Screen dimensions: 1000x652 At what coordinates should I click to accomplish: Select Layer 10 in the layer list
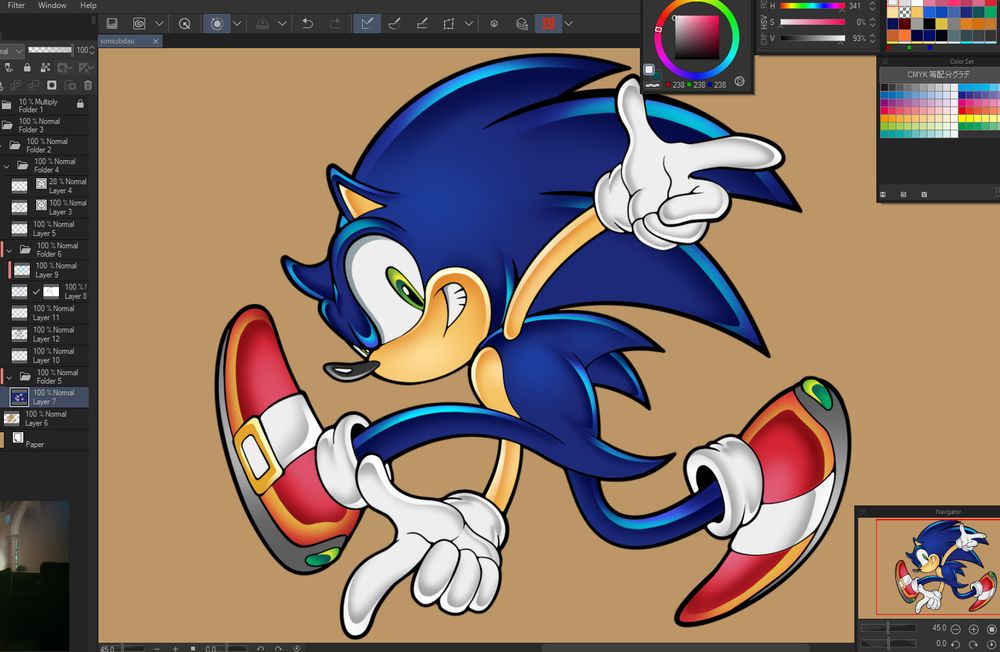click(45, 355)
